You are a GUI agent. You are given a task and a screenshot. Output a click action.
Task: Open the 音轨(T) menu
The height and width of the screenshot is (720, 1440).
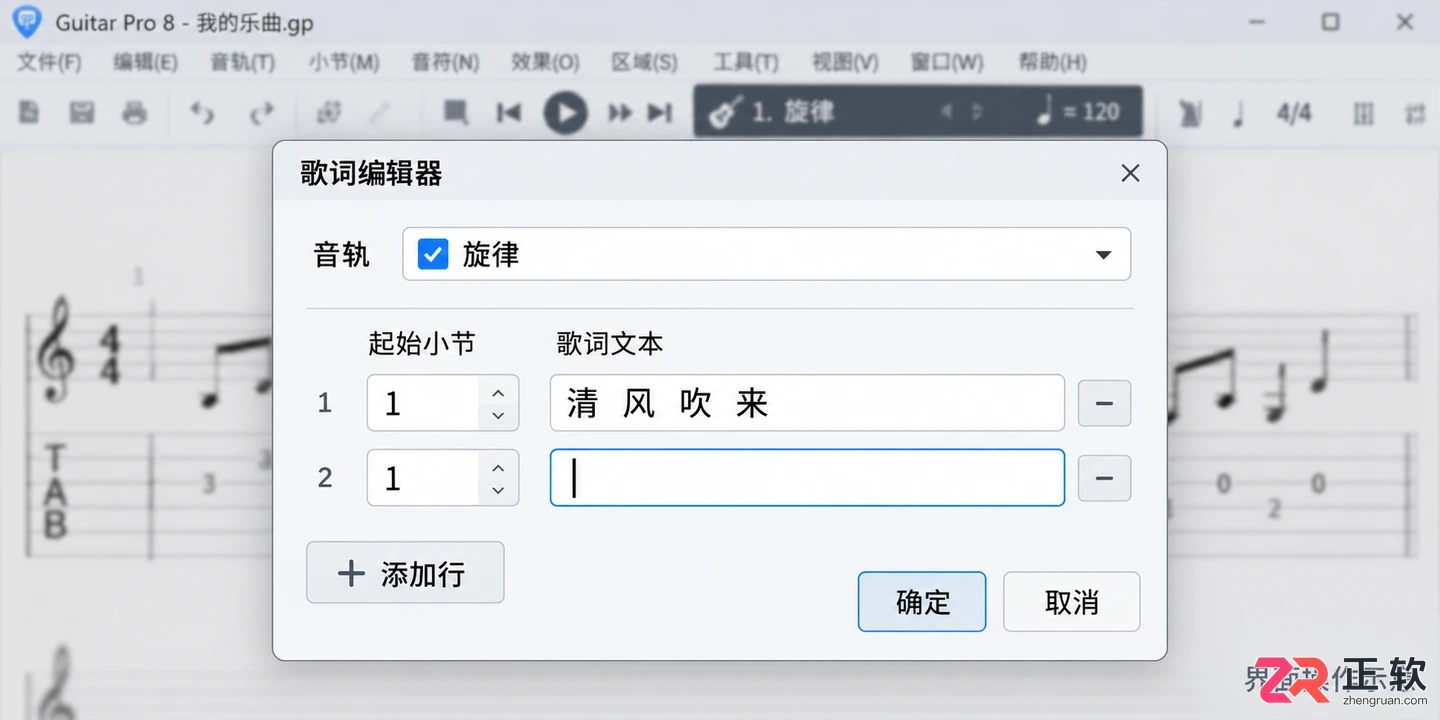[243, 62]
